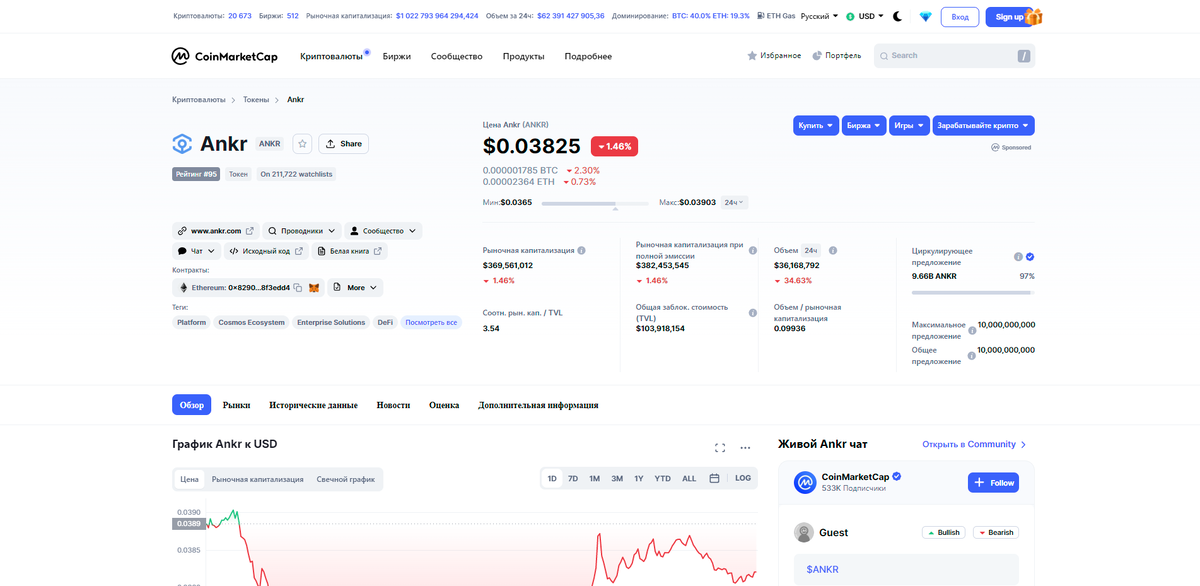The image size is (1200, 586).
Task: Select the Цена chart toggle
Action: (189, 479)
